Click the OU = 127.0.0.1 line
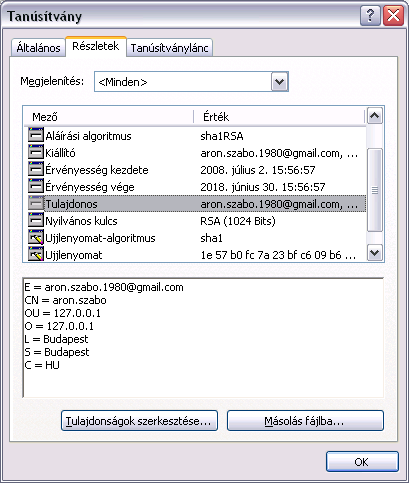Viewport: 409px width, 483px height. pos(62,313)
